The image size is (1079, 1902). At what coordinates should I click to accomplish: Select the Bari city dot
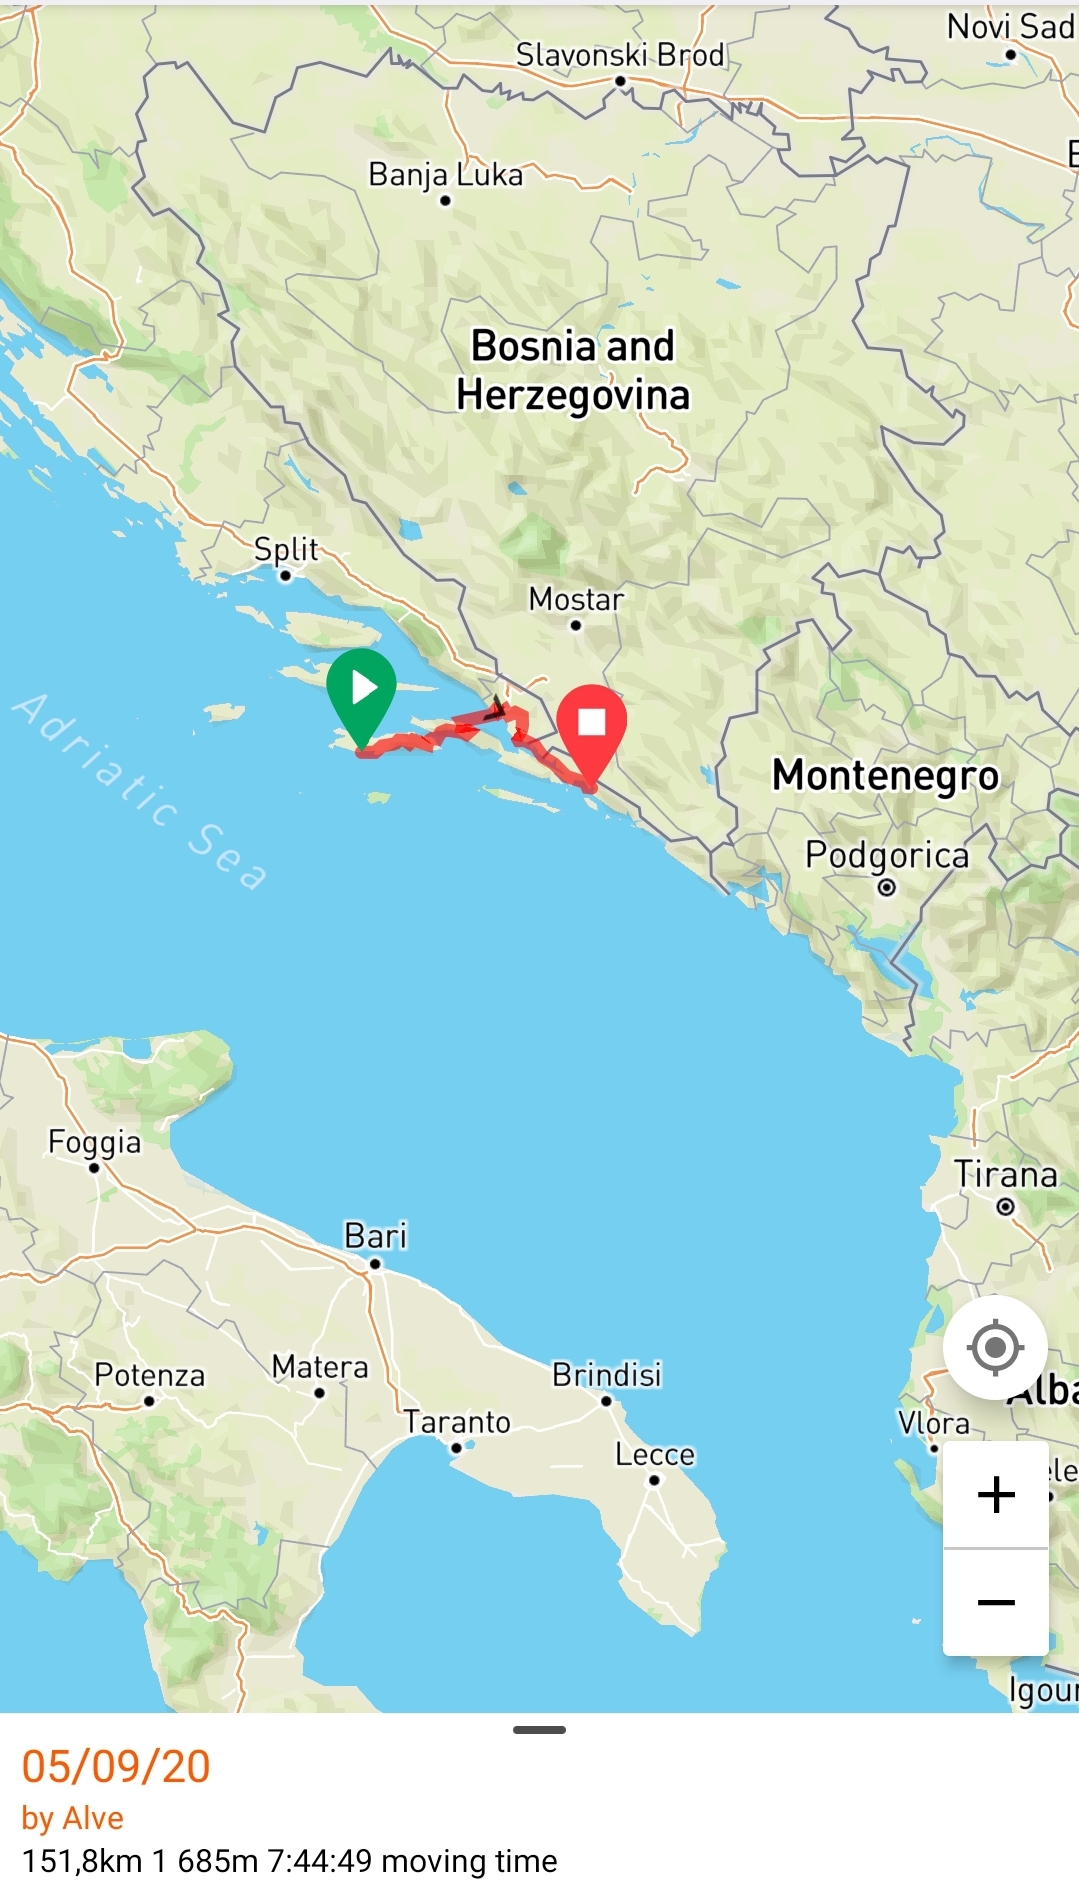[375, 1264]
